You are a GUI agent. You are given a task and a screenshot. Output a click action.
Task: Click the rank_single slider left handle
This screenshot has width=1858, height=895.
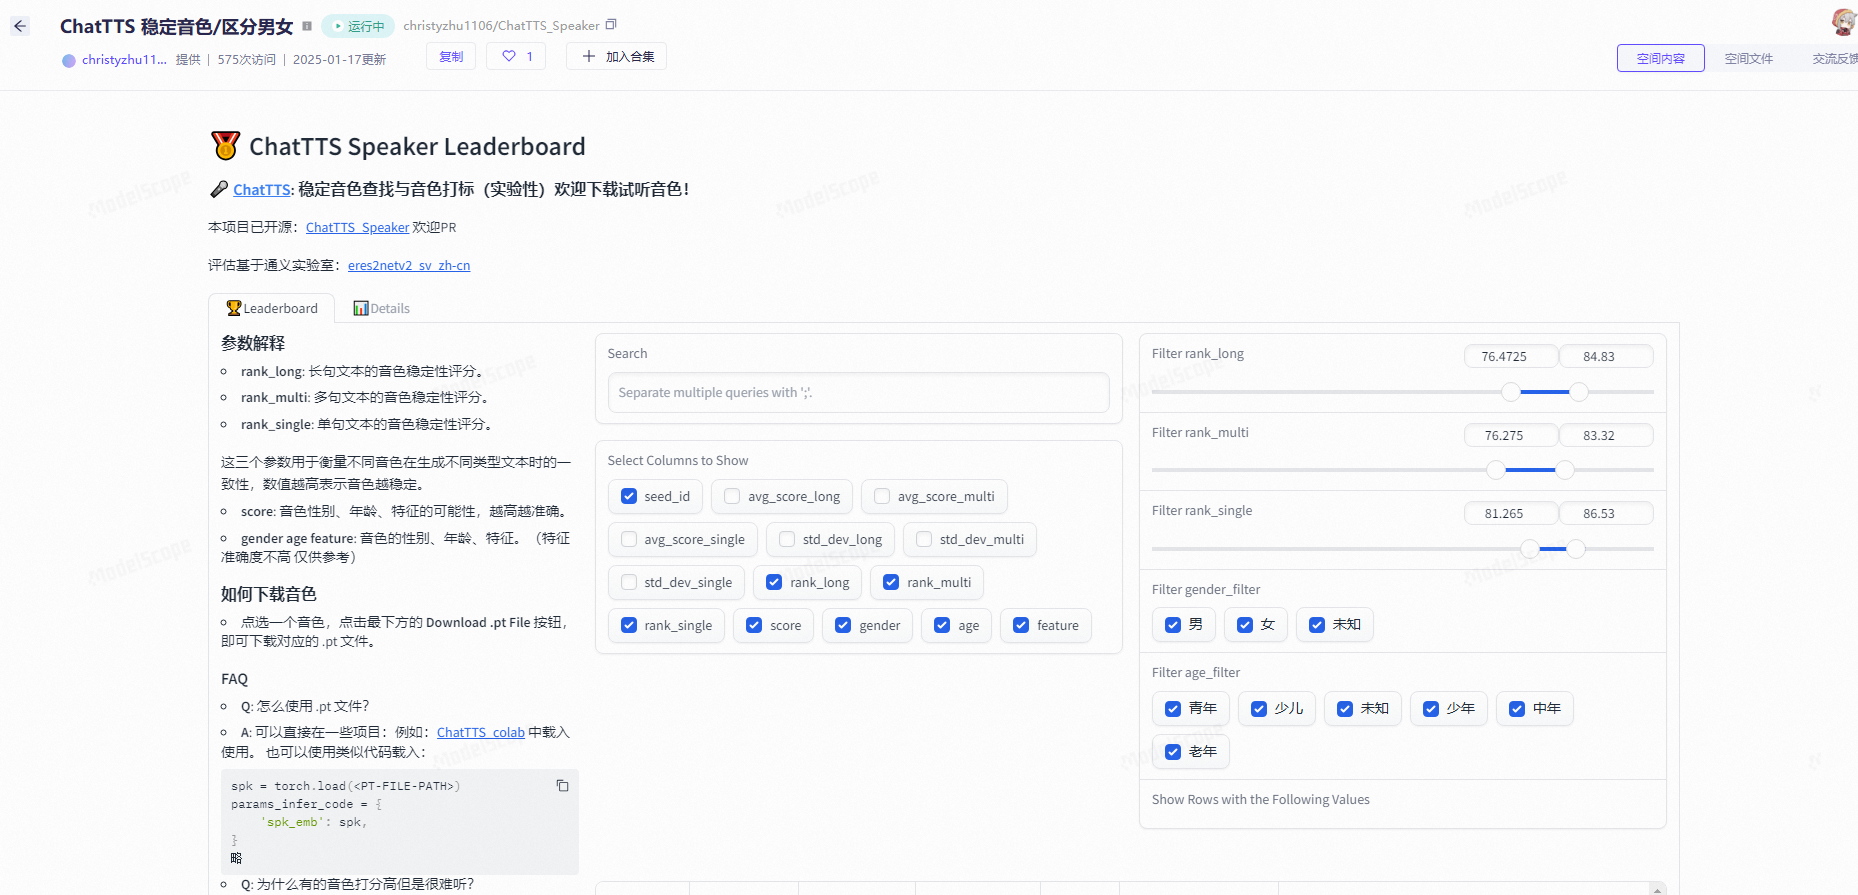click(1530, 549)
